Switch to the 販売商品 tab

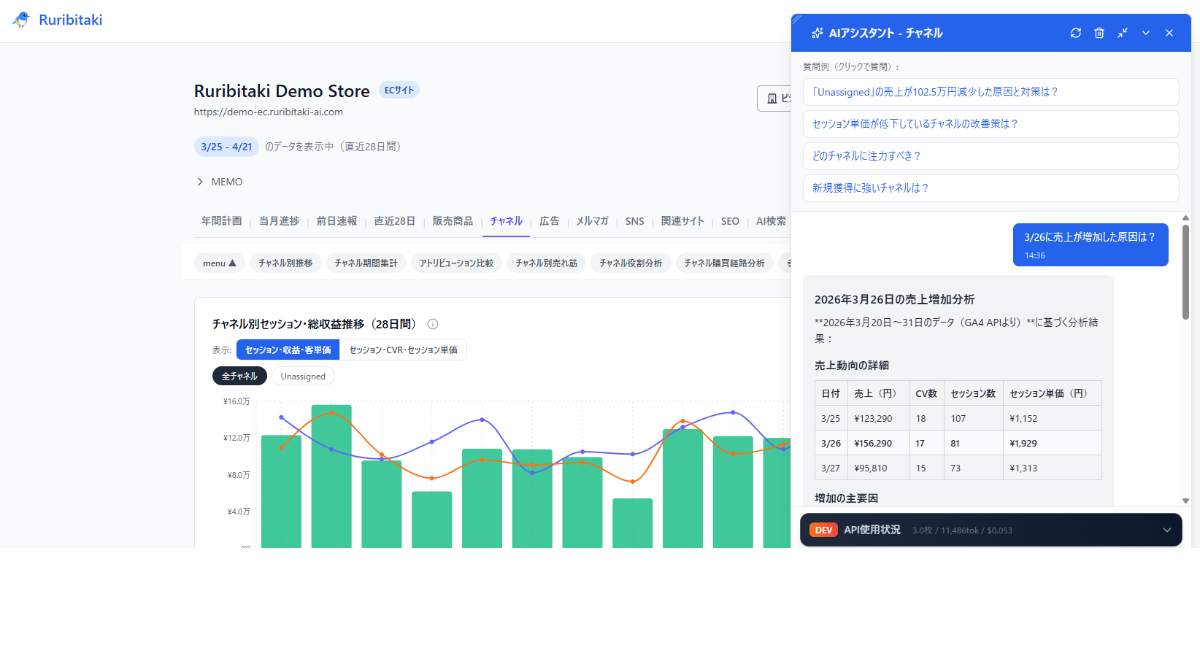[x=452, y=221]
